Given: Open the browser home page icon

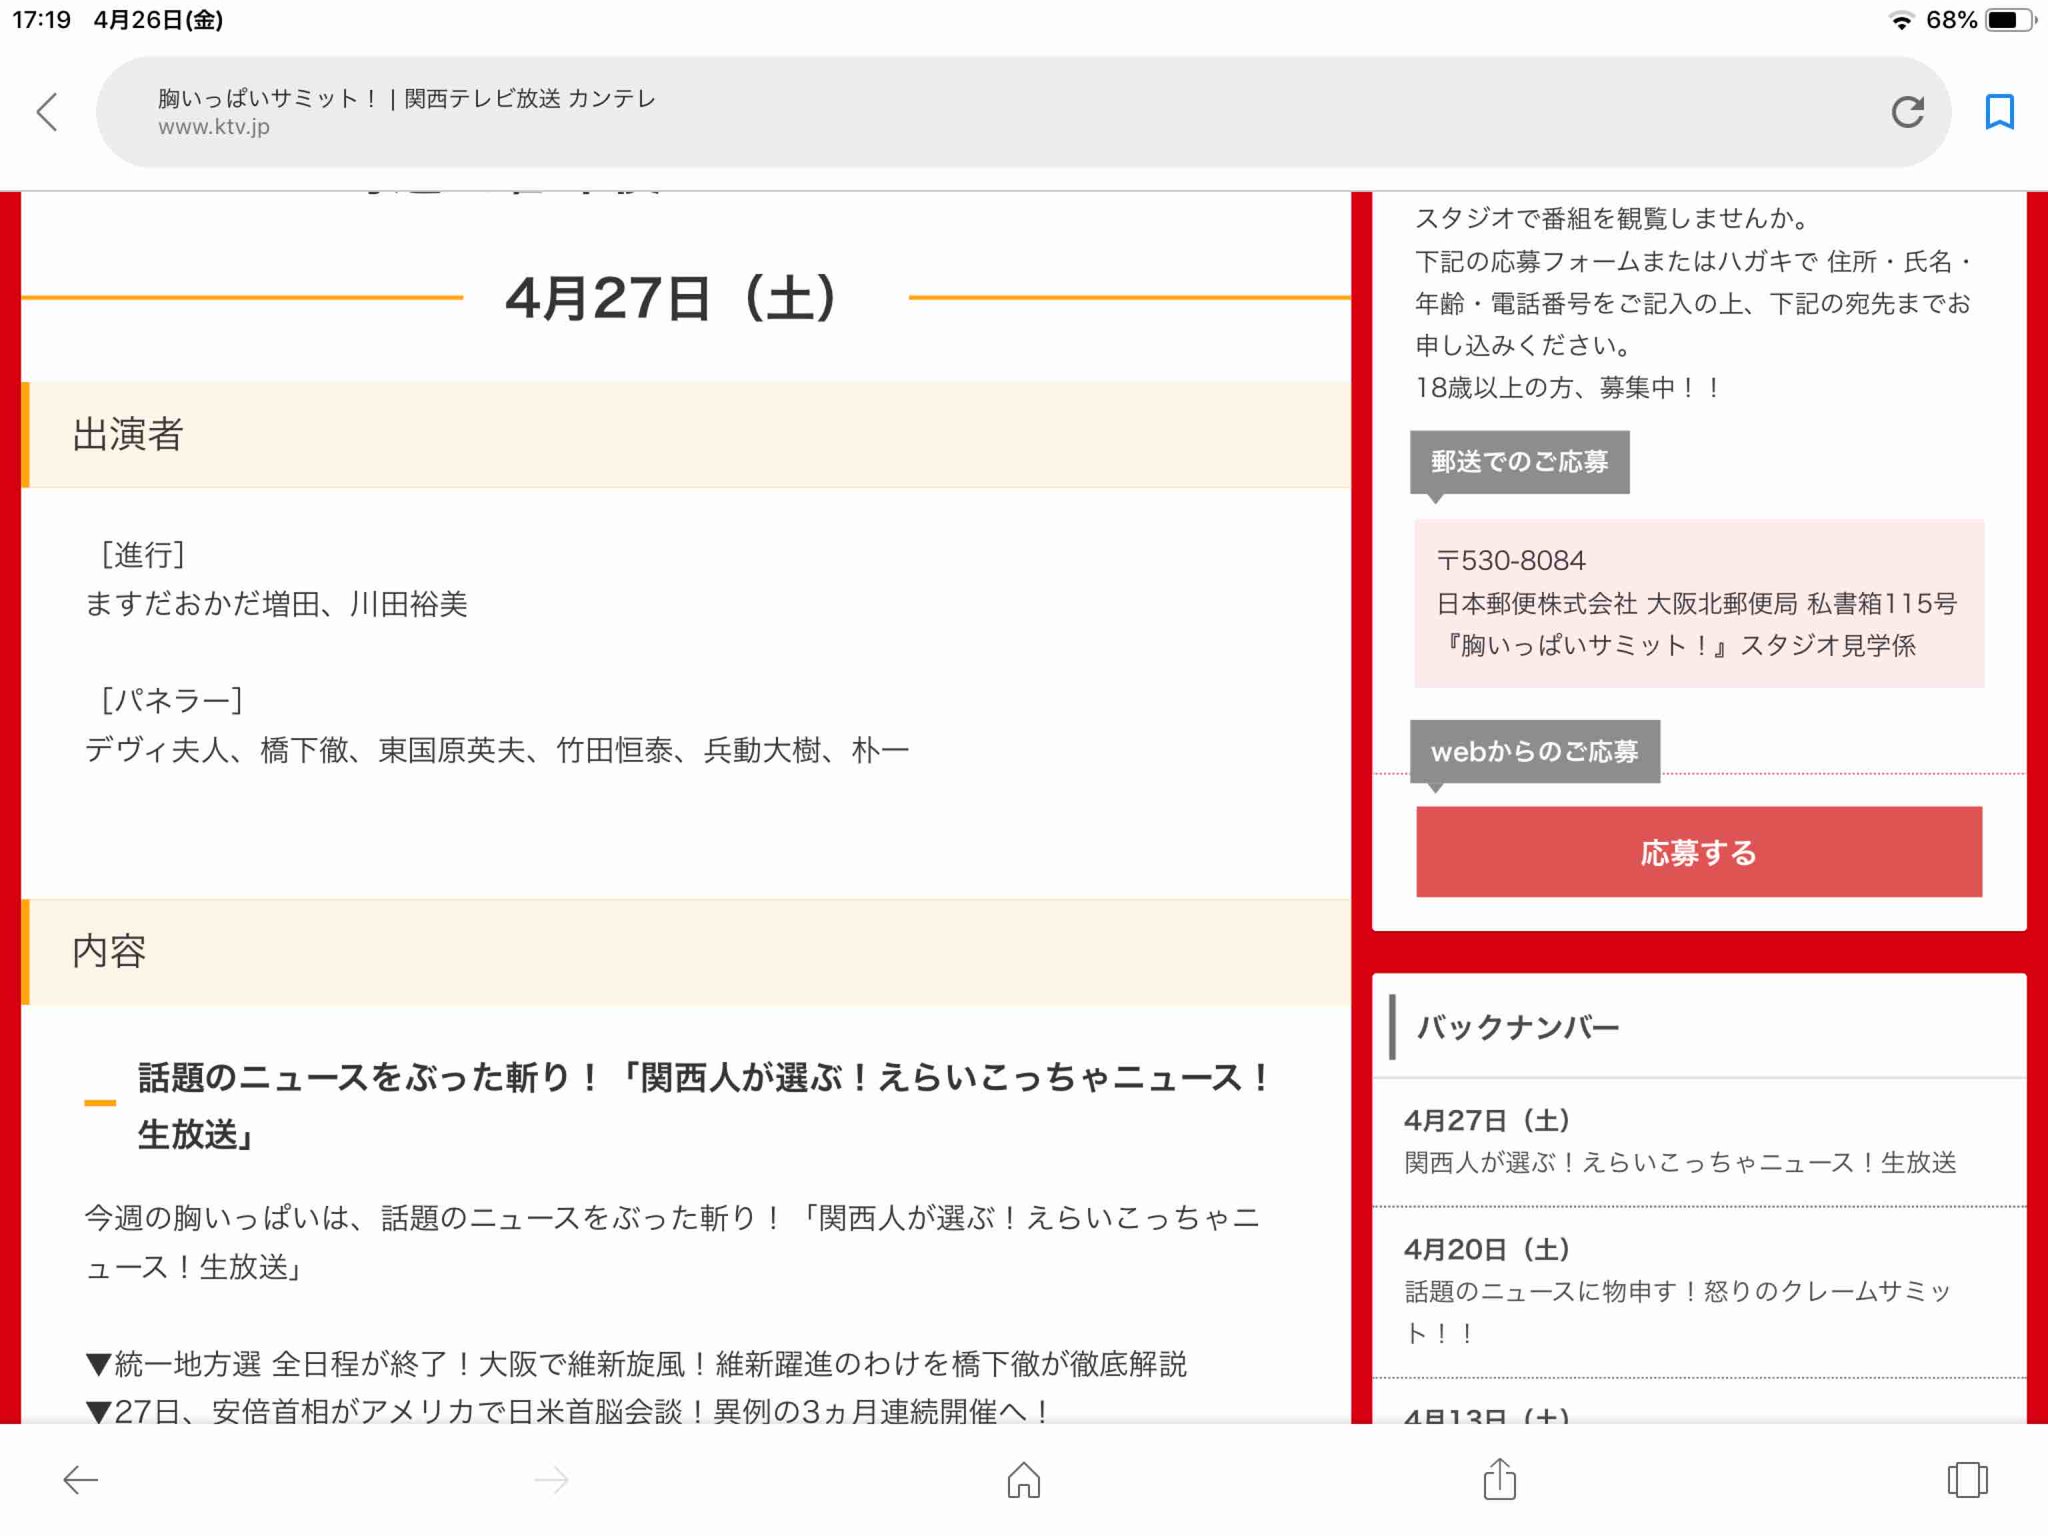Looking at the screenshot, I should point(1023,1480).
